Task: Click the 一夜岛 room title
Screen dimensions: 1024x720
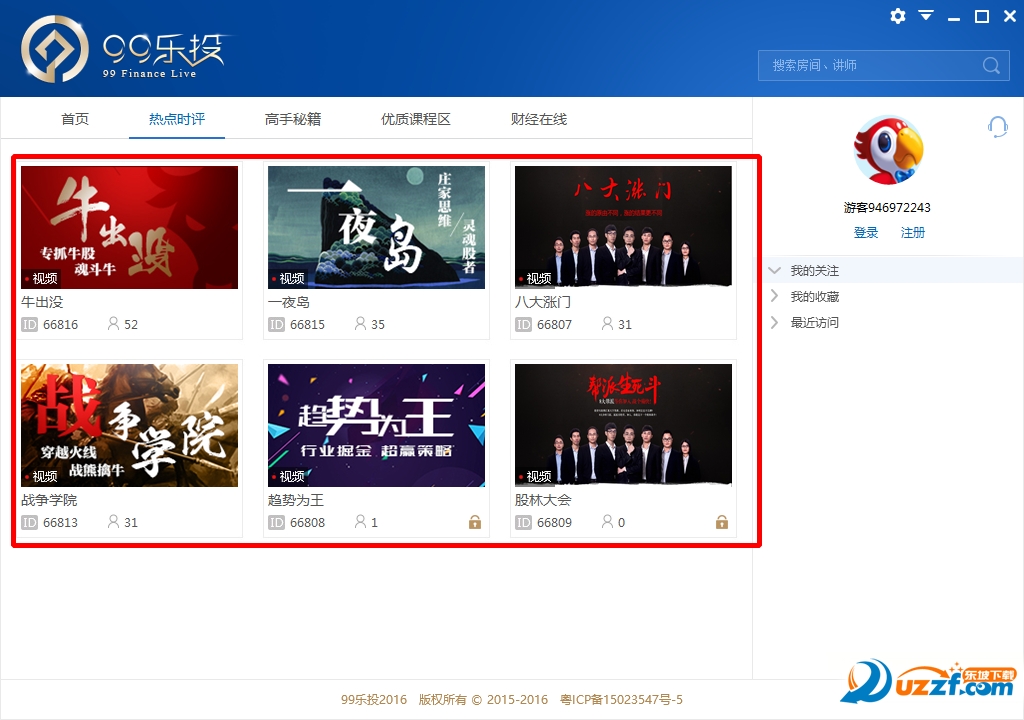Action: (x=289, y=303)
